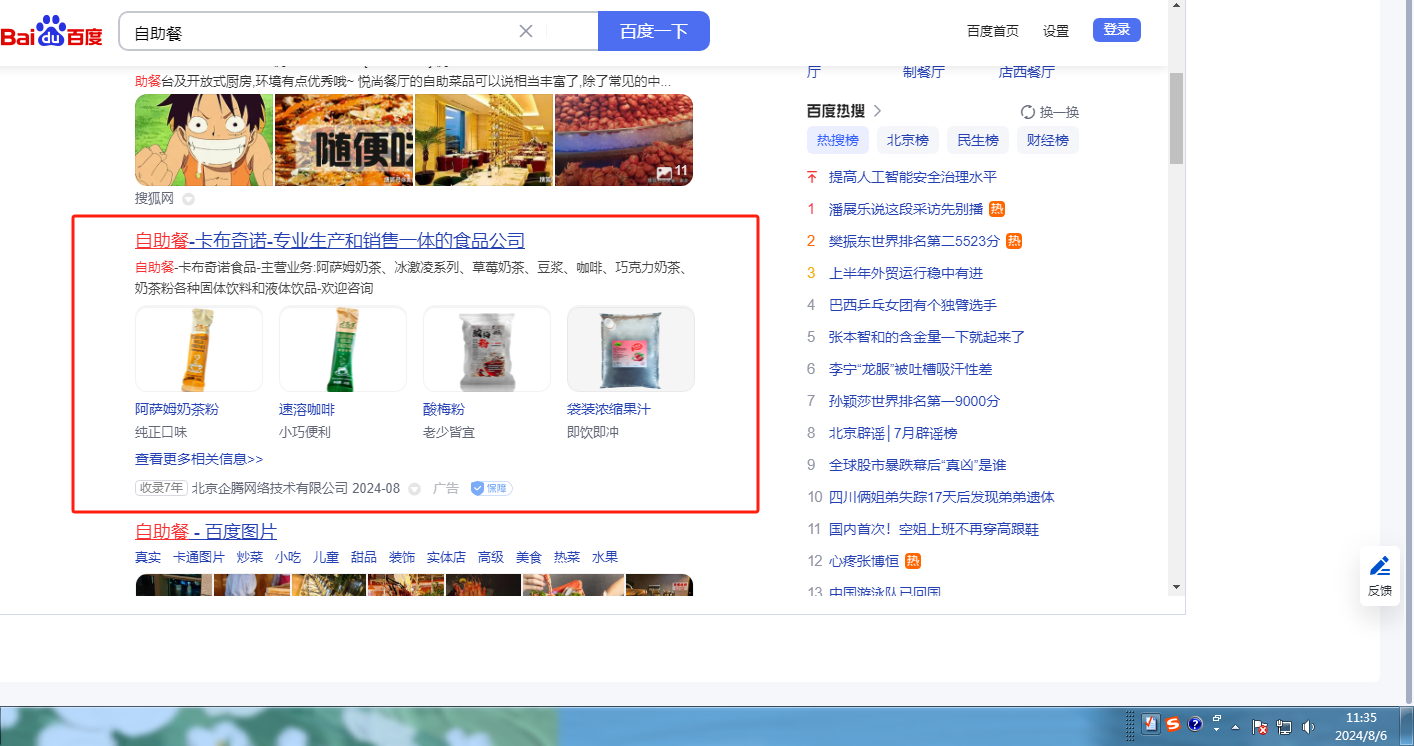Image resolution: width=1414 pixels, height=746 pixels.
Task: Switch to the 北京榜 tab
Action: click(908, 140)
